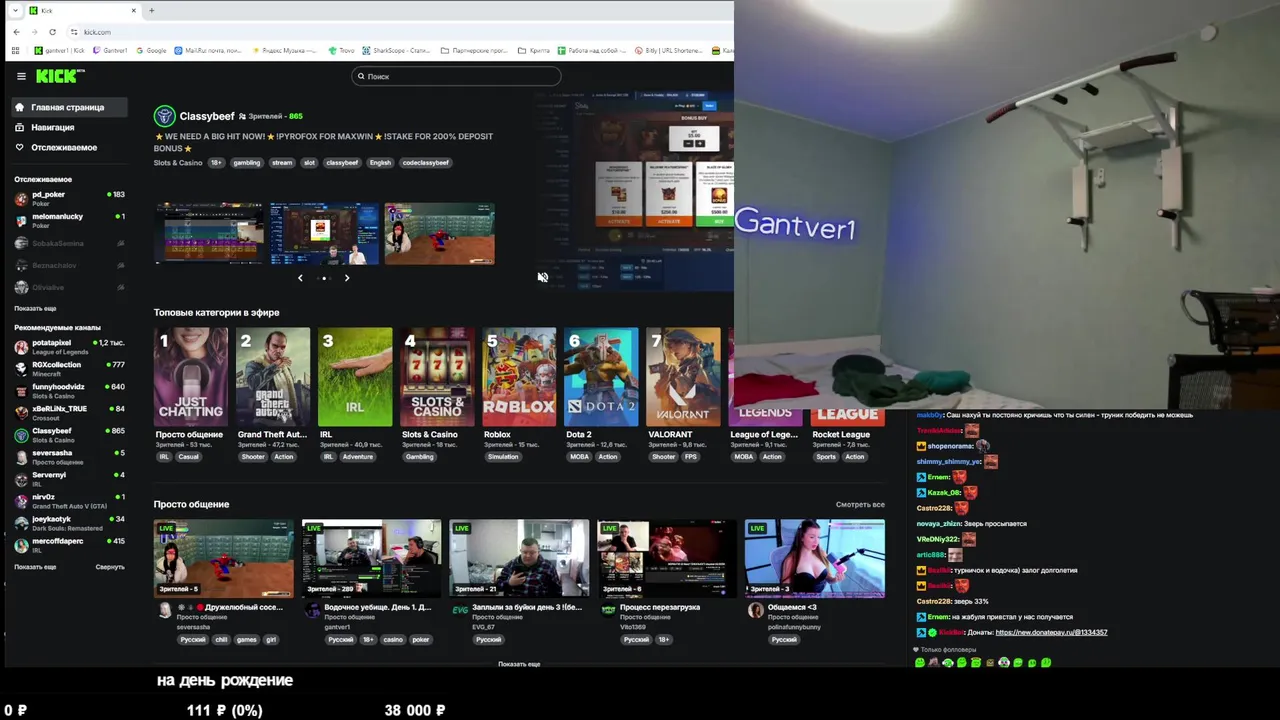Open the Dota 2 category card
The image size is (1280, 720).
601,377
